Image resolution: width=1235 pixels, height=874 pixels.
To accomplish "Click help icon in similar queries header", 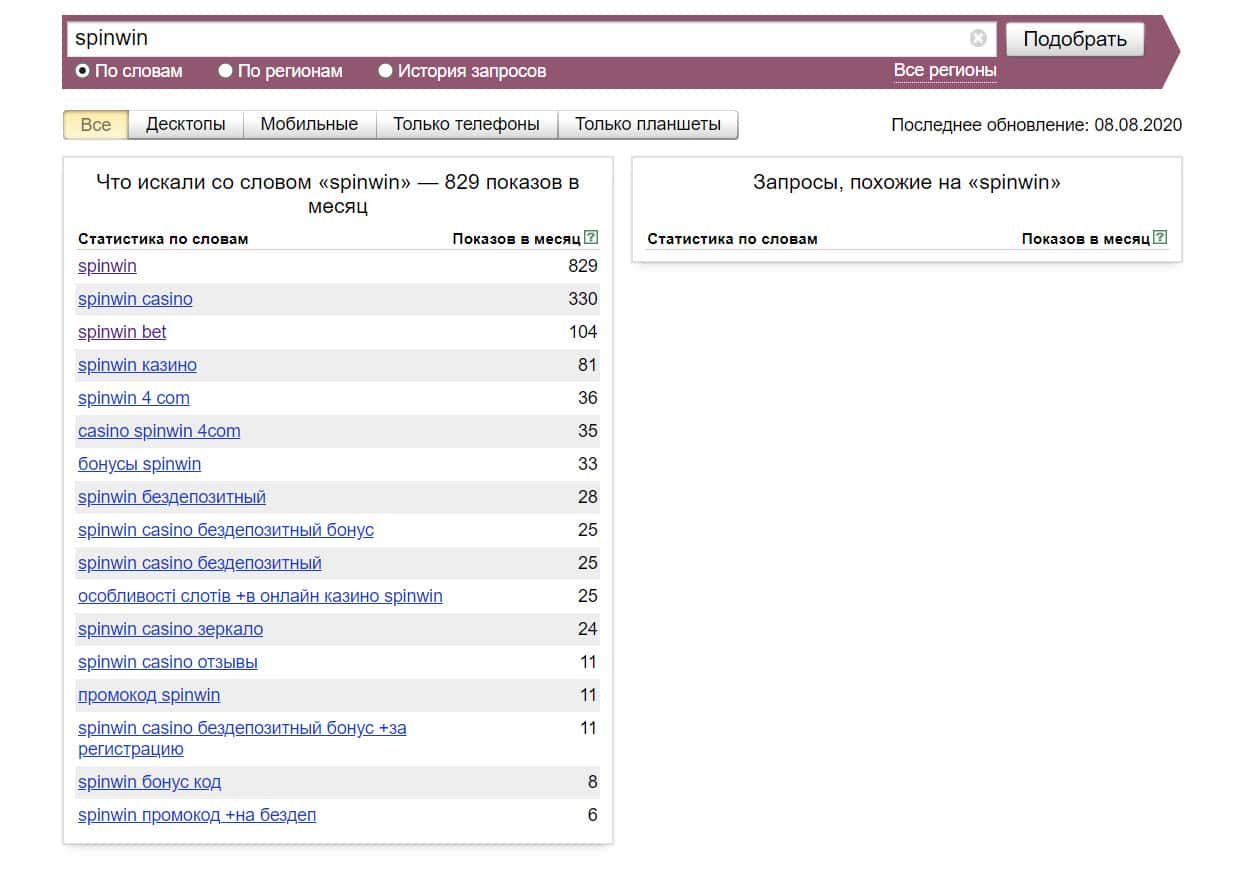I will [1160, 238].
